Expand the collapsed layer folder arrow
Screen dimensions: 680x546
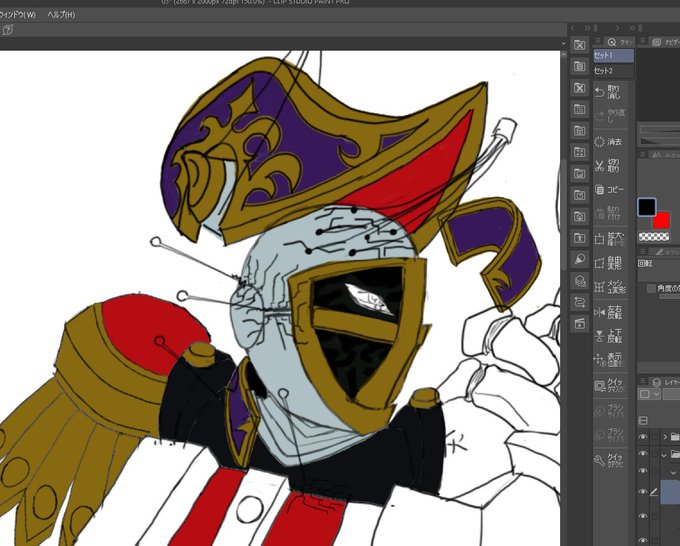[x=665, y=437]
